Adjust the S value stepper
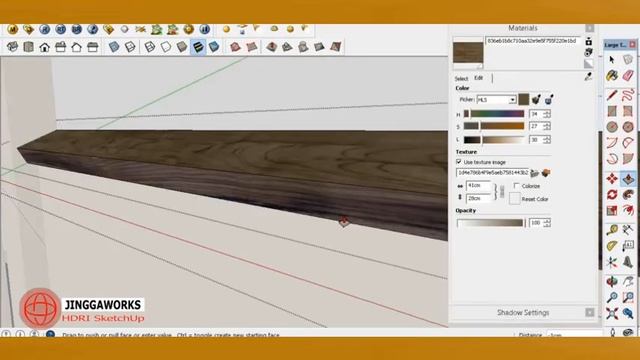 (x=547, y=126)
